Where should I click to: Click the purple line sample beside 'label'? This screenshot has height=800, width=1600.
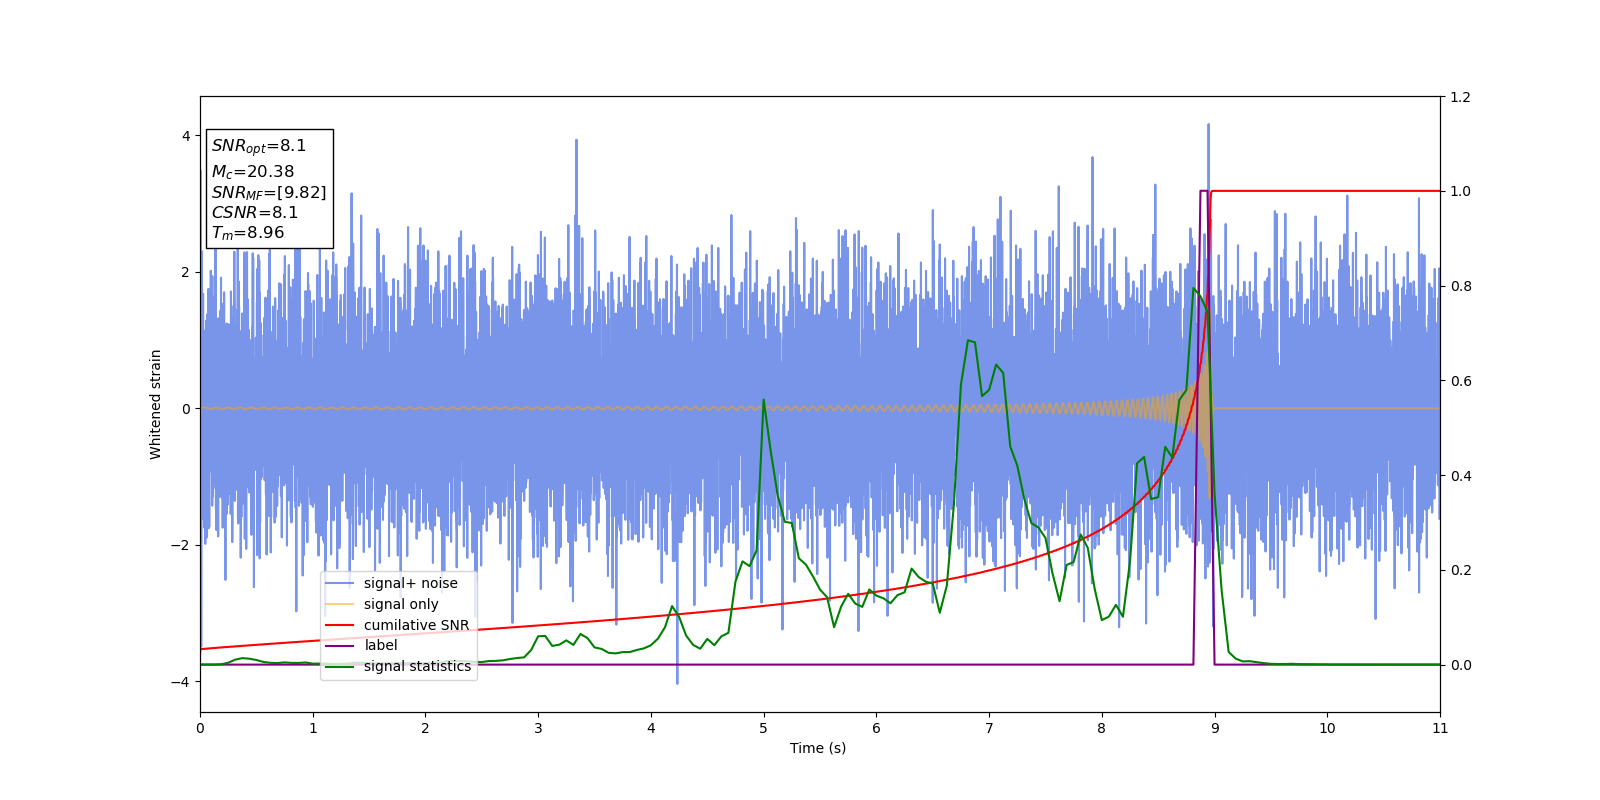click(340, 645)
